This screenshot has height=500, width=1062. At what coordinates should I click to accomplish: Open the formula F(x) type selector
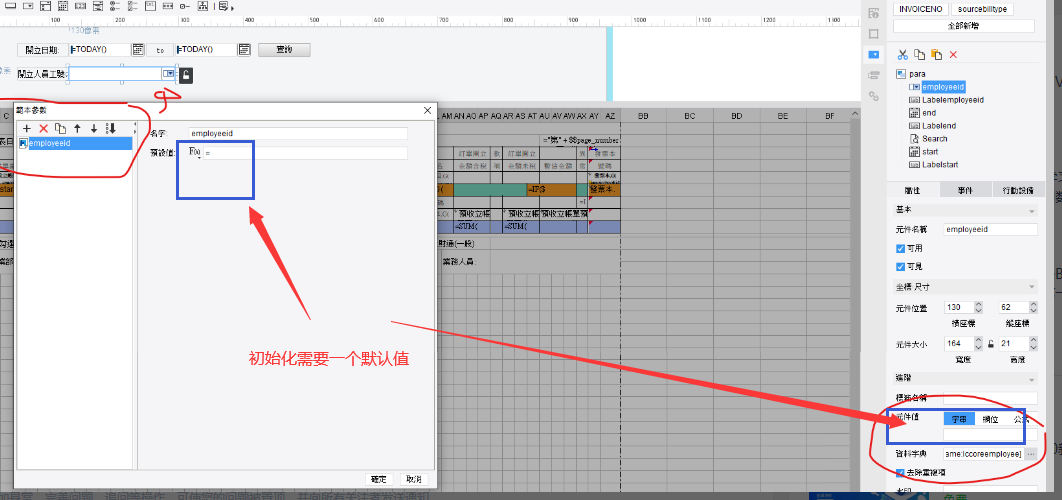point(194,153)
